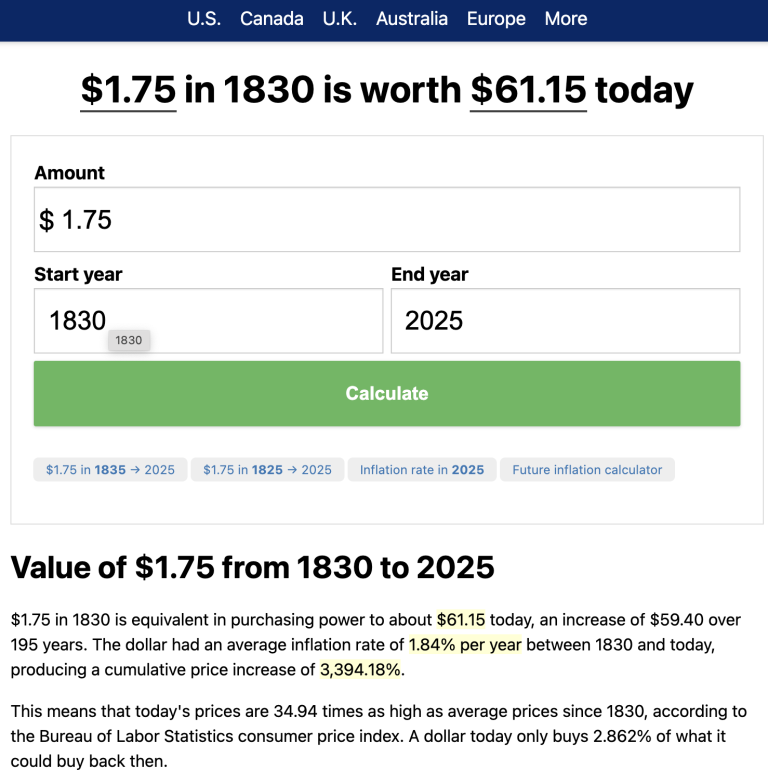
Task: Expand the More menu
Action: coord(566,19)
